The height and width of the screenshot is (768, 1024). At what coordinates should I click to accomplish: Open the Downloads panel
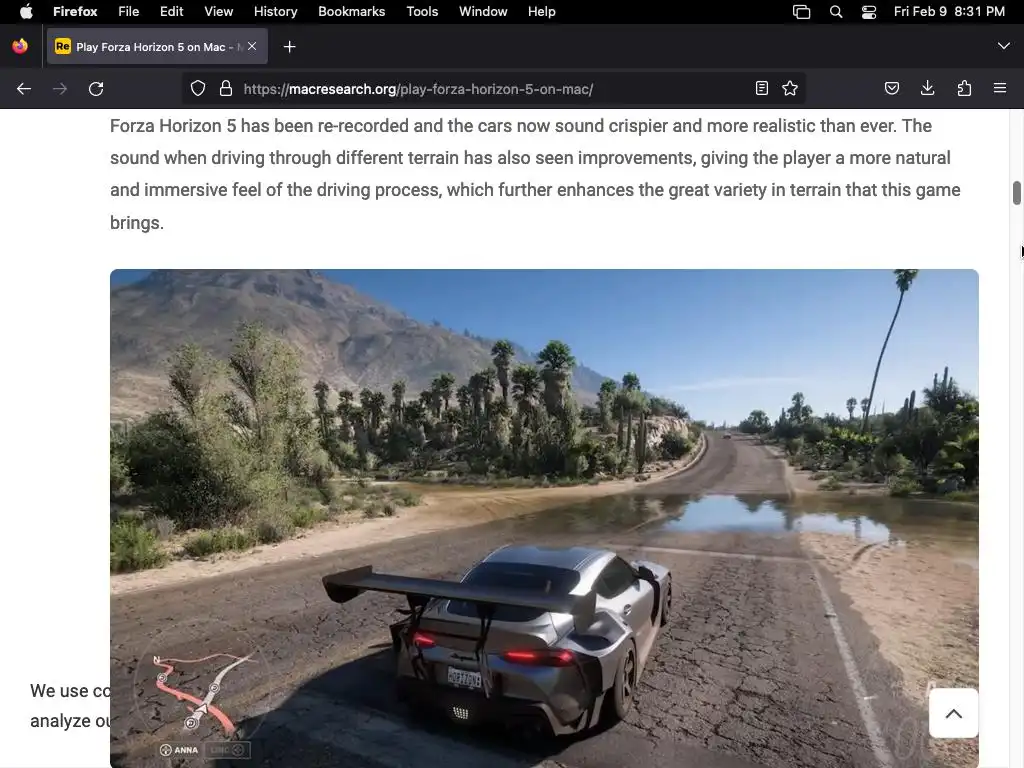coord(927,88)
